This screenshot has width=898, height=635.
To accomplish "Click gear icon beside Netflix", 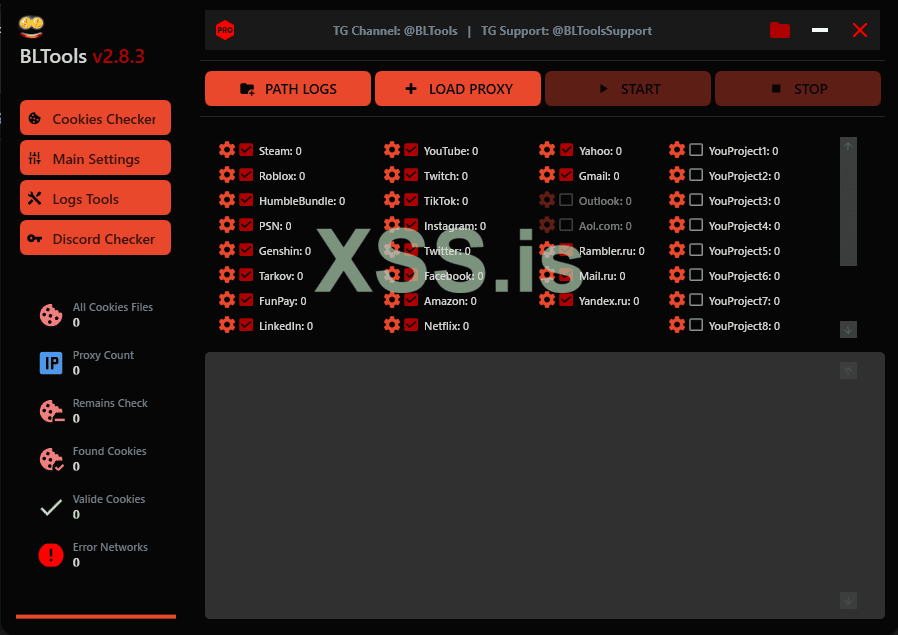I will tap(392, 325).
